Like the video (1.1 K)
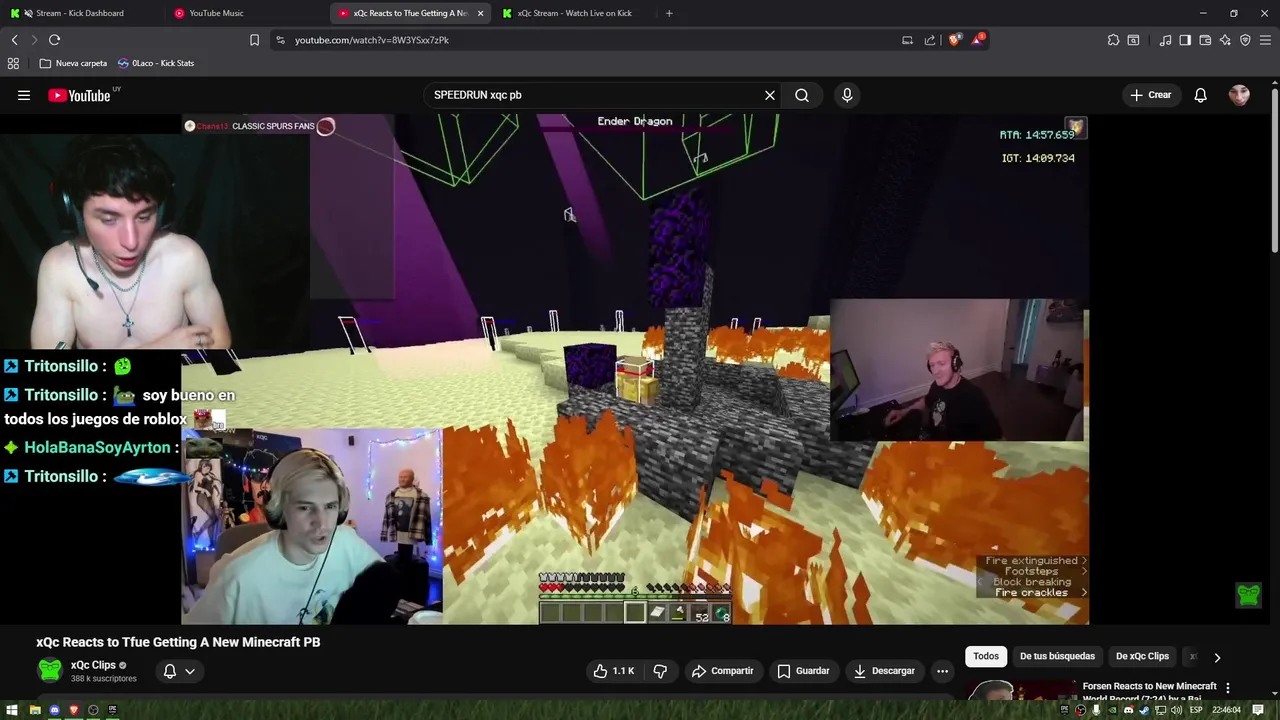 point(614,671)
